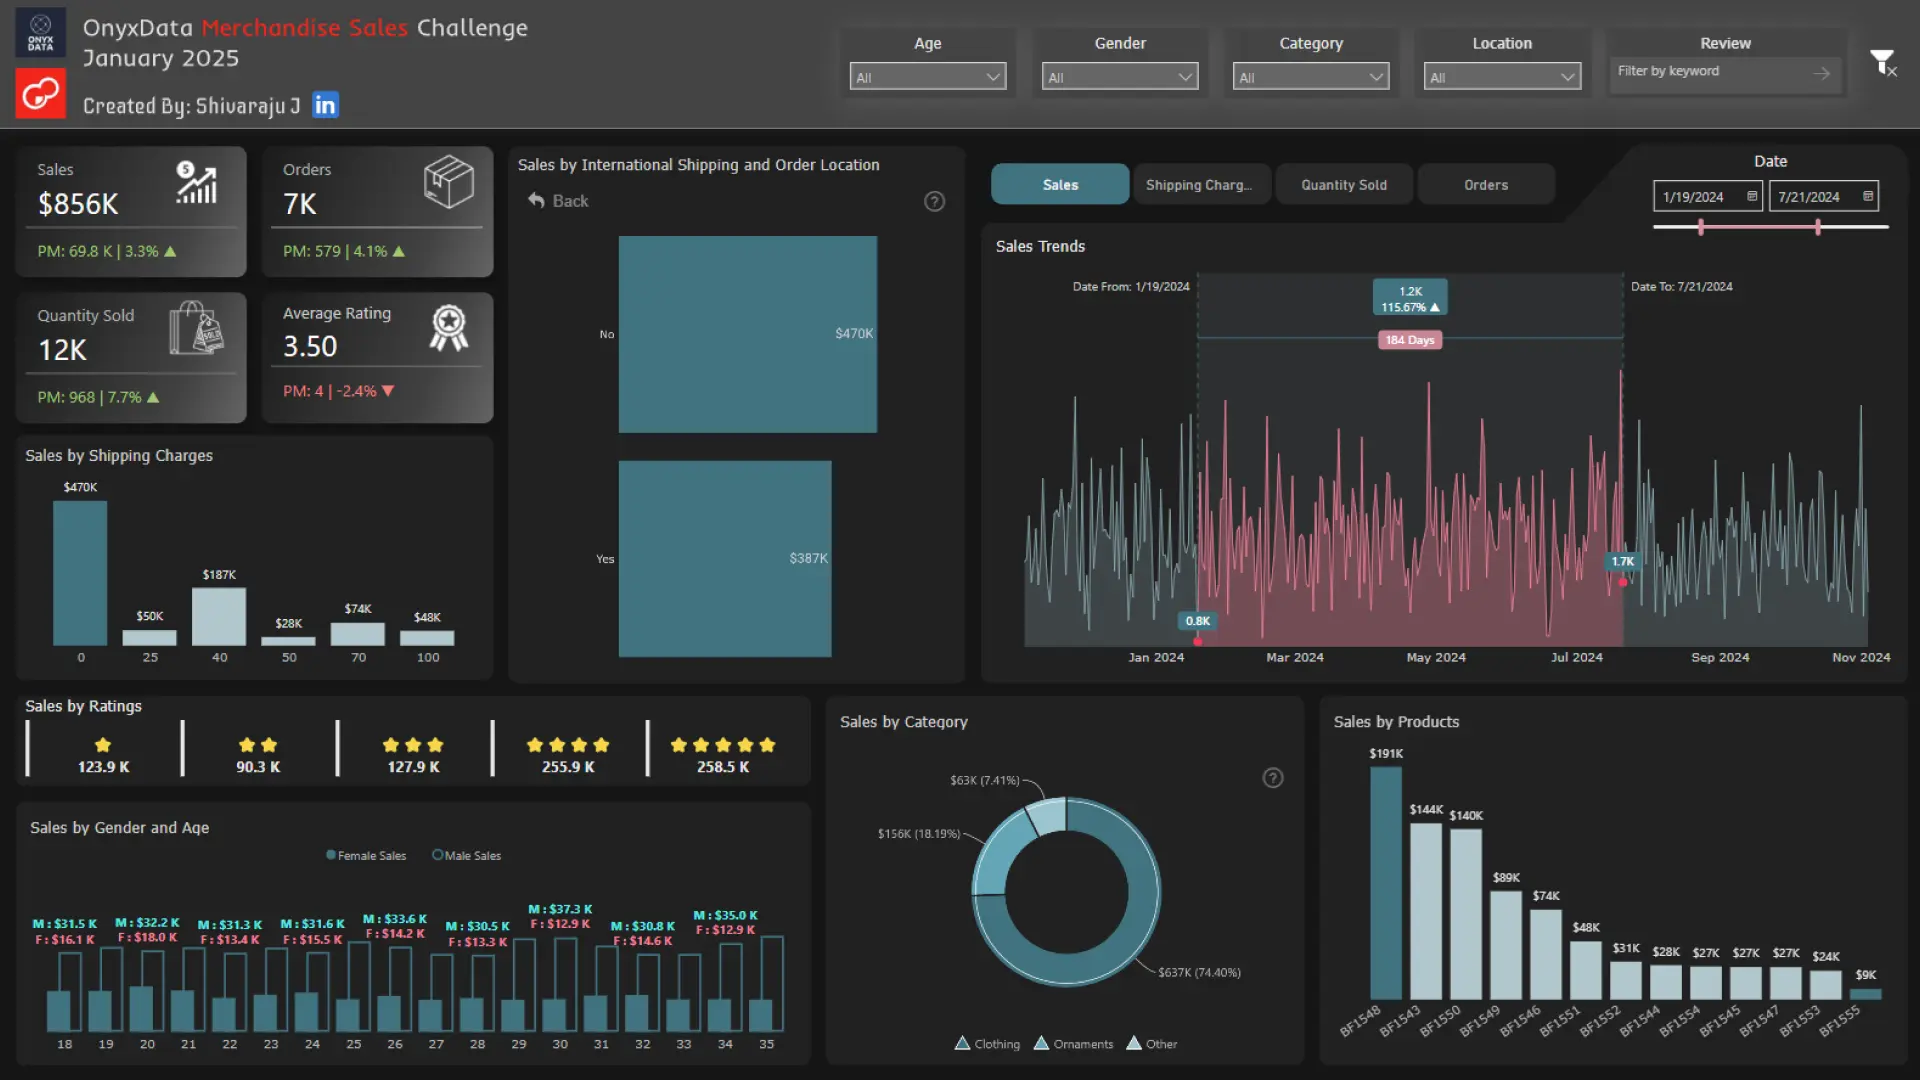Screen dimensions: 1920x1080
Task: Click the Orders 7K card value
Action: coord(300,204)
